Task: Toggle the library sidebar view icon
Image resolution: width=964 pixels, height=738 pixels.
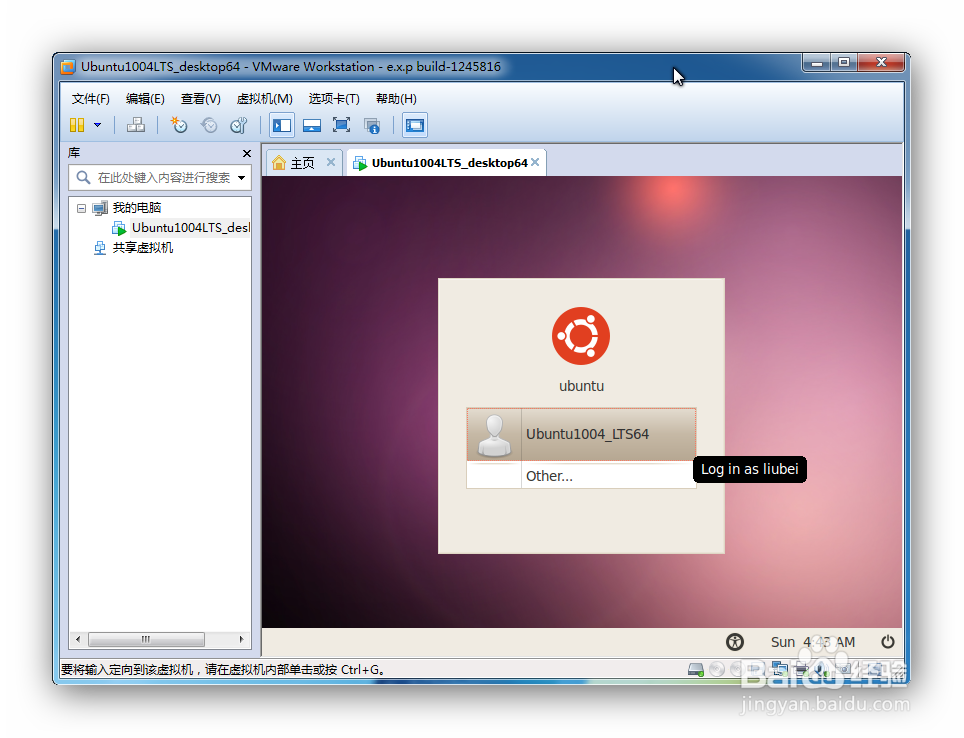Action: (282, 125)
